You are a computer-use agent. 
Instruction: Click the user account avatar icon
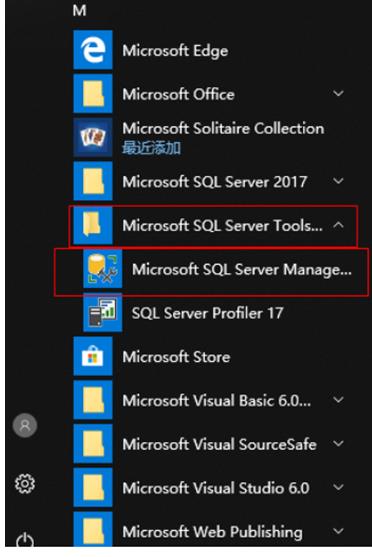[25, 426]
